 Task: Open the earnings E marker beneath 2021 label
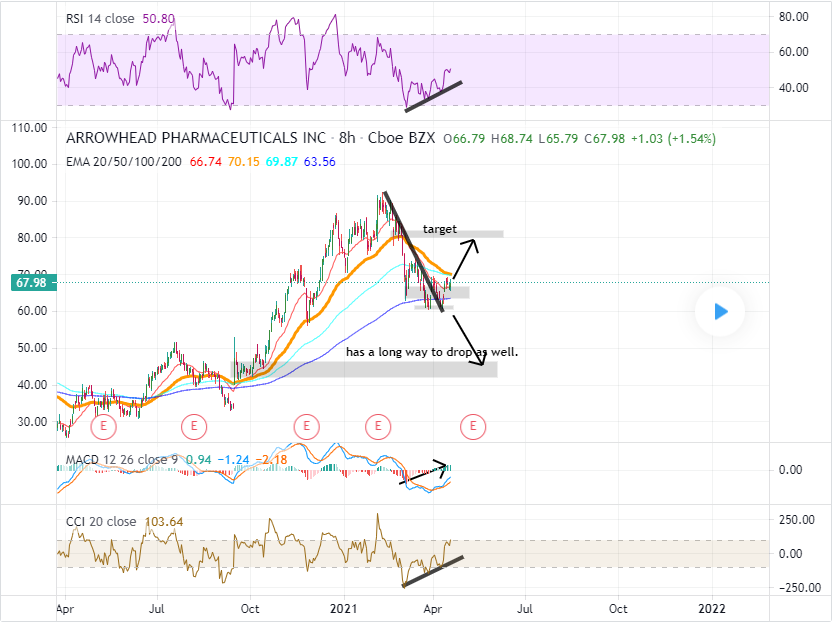pos(377,427)
